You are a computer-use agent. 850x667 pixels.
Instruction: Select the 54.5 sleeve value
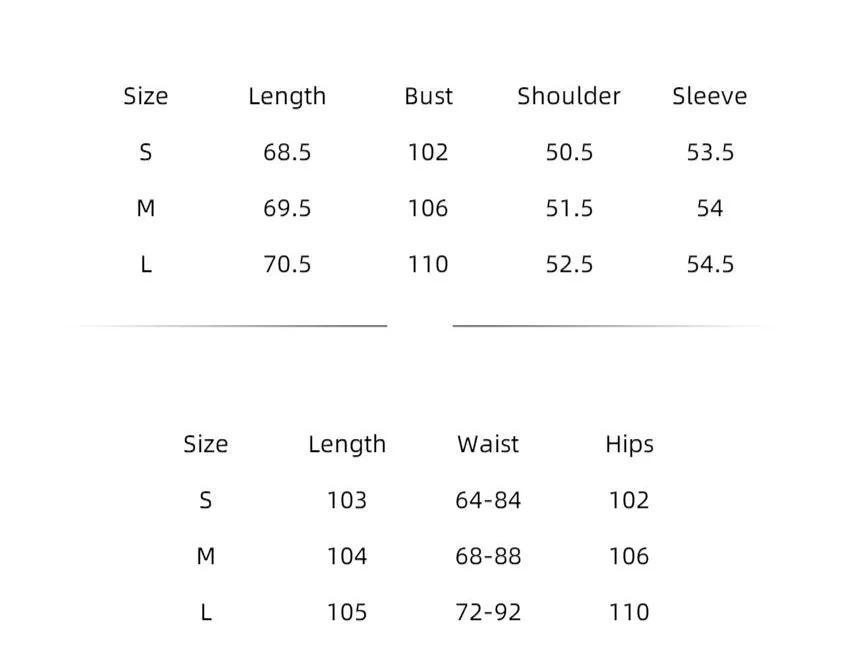(x=710, y=265)
